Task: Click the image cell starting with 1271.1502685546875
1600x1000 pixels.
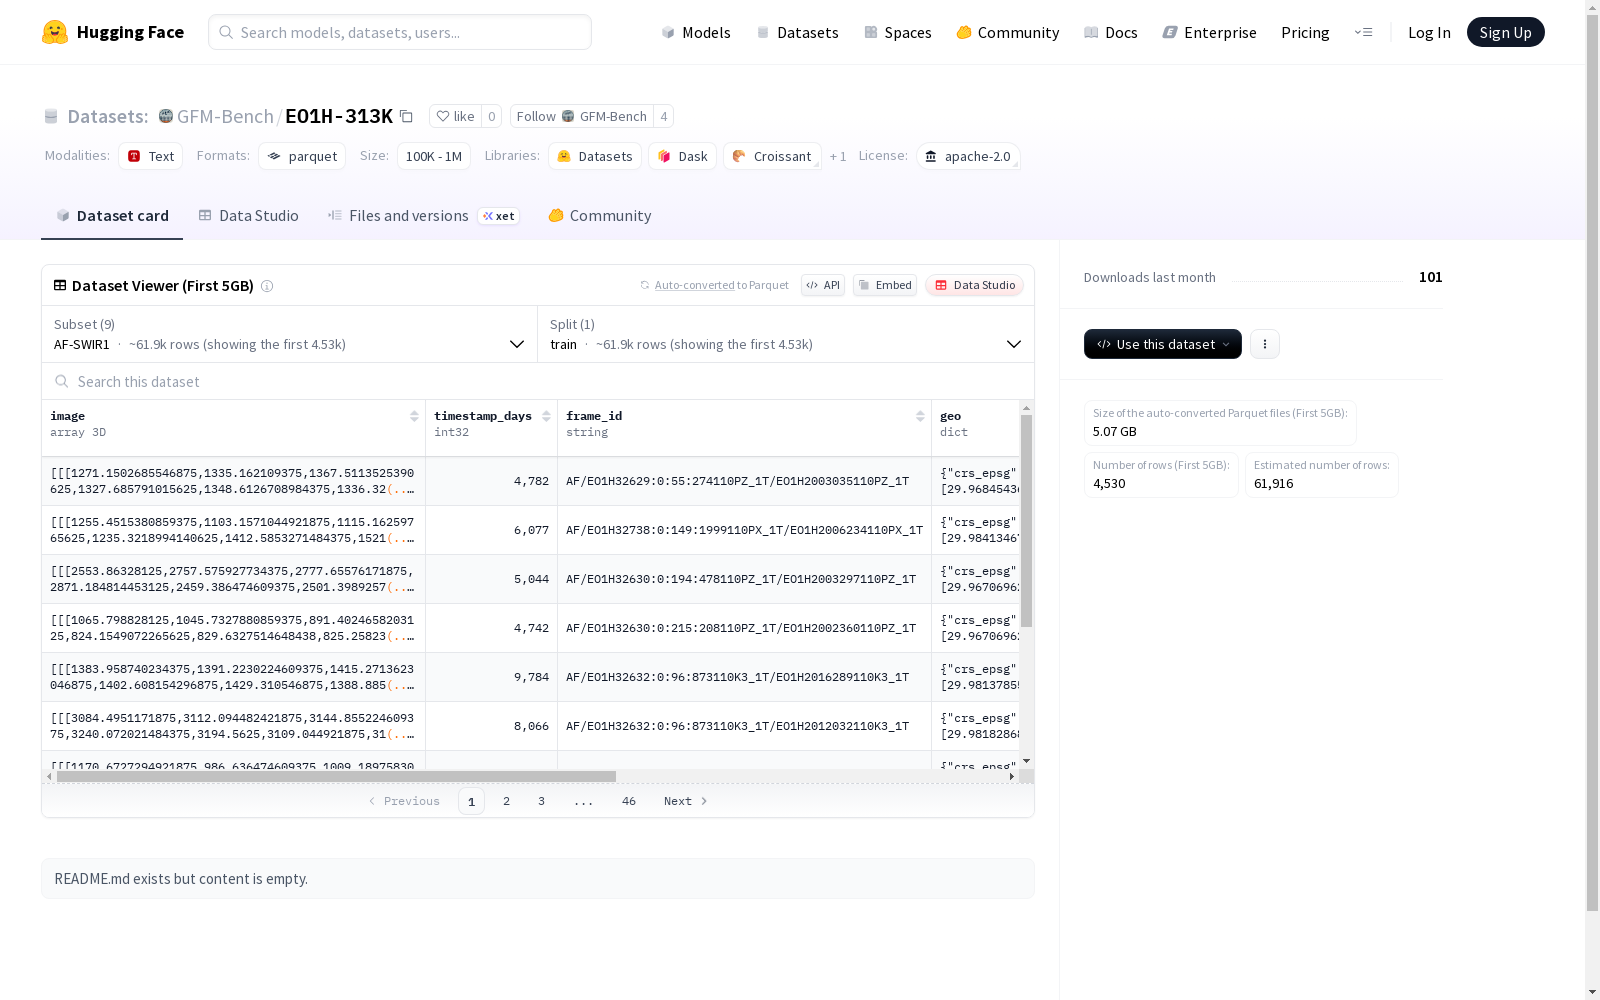Action: 234,481
